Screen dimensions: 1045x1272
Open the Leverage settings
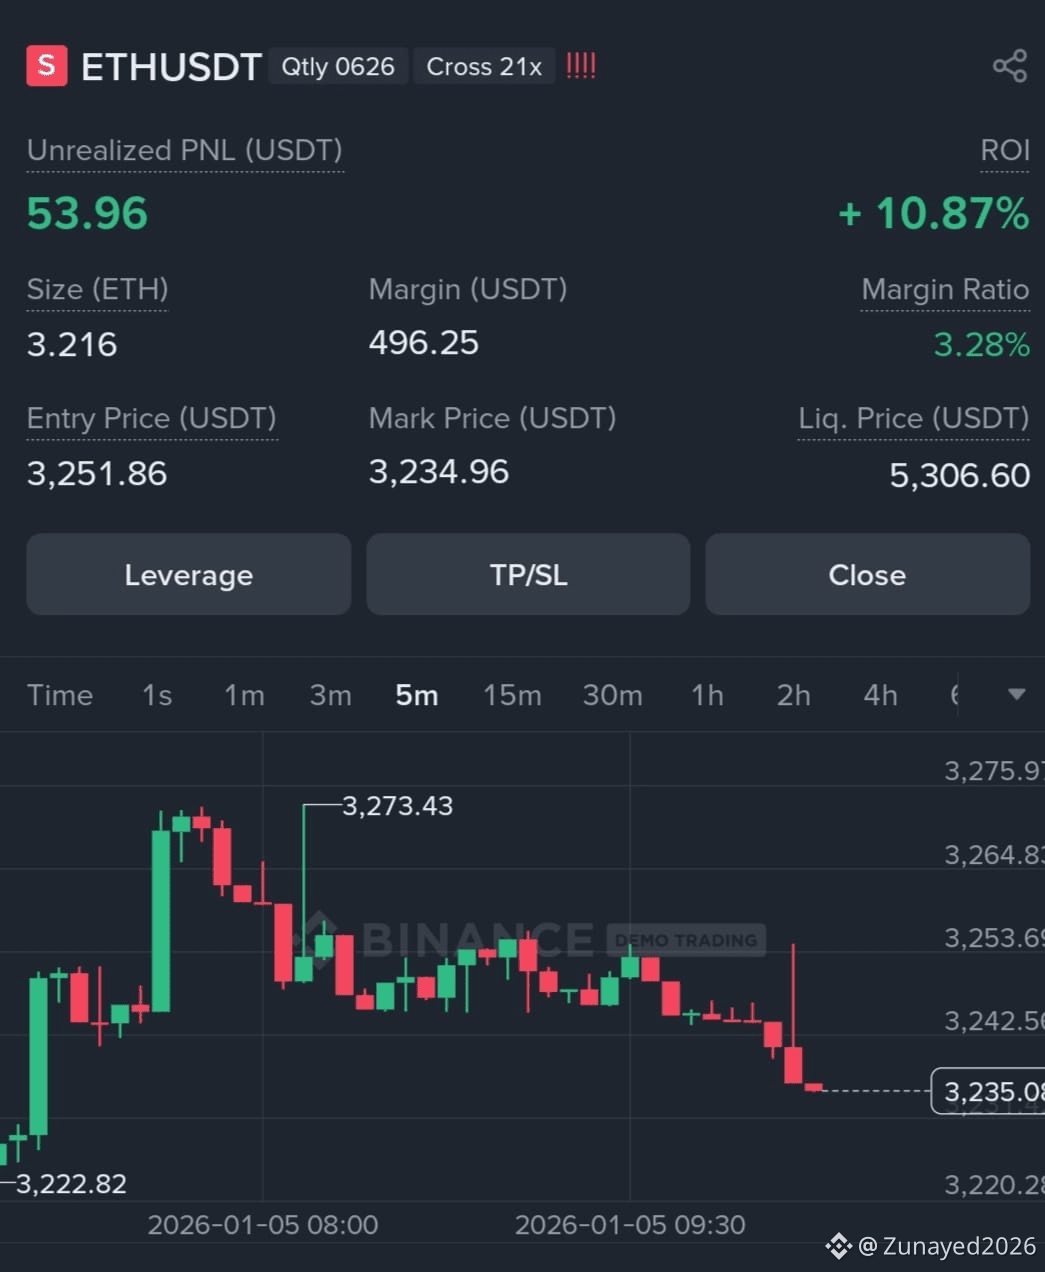(x=188, y=574)
